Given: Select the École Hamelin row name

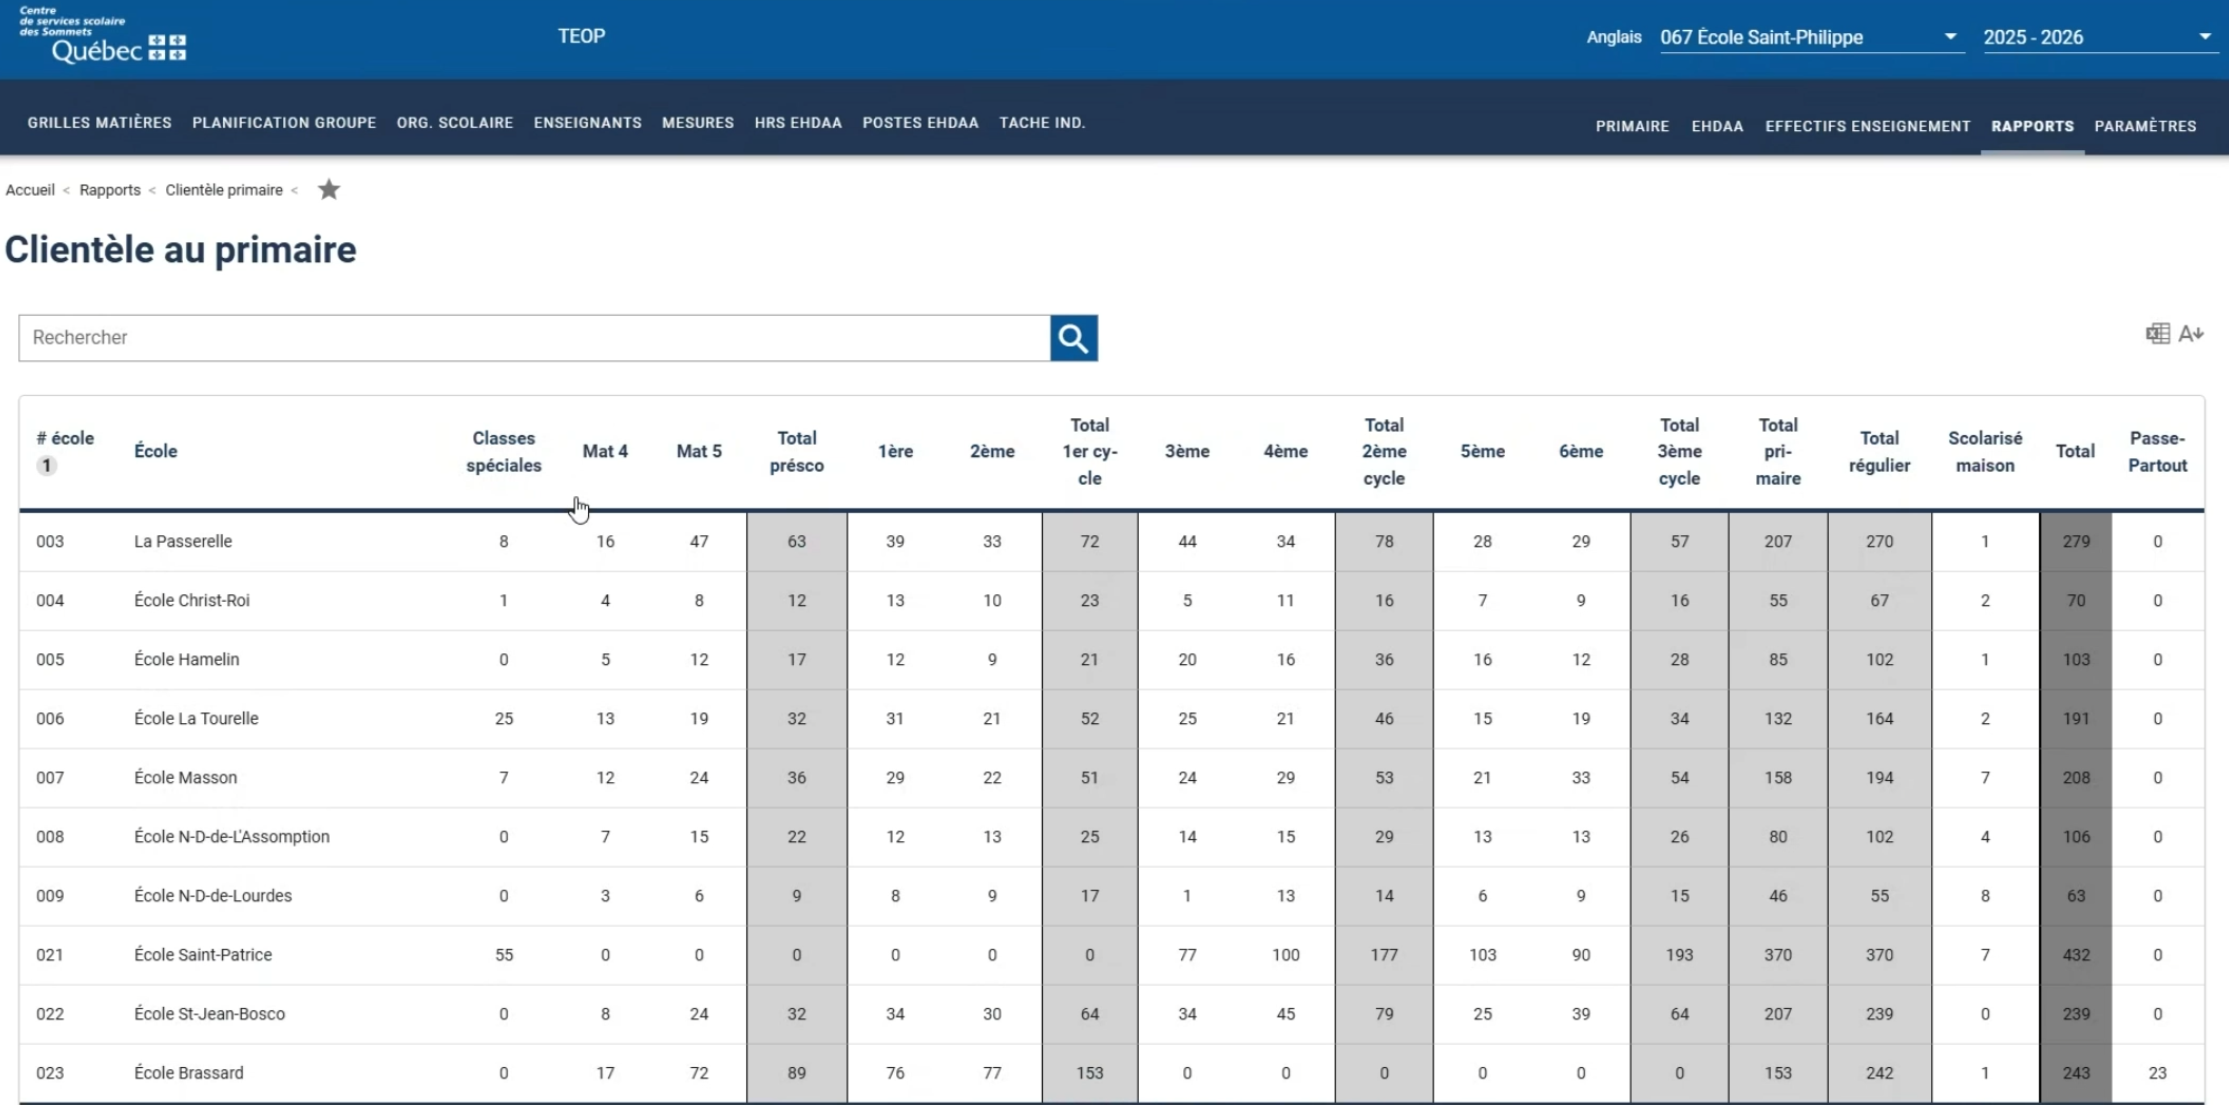Looking at the screenshot, I should click(x=187, y=659).
